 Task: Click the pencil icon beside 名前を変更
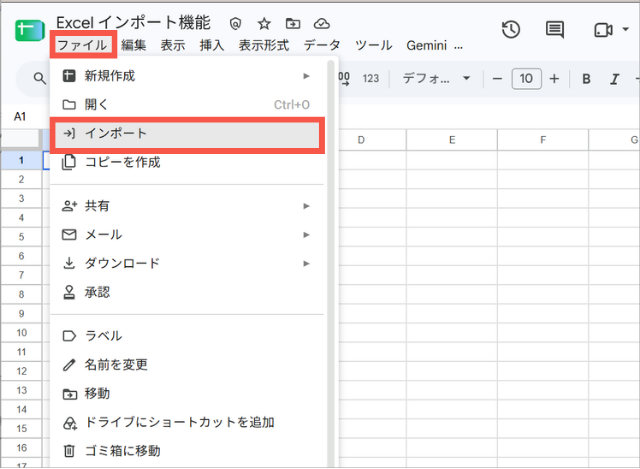tap(69, 365)
